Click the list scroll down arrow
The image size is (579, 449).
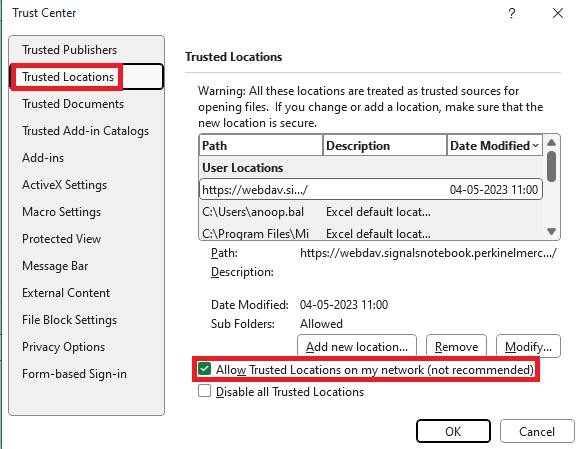coord(552,232)
